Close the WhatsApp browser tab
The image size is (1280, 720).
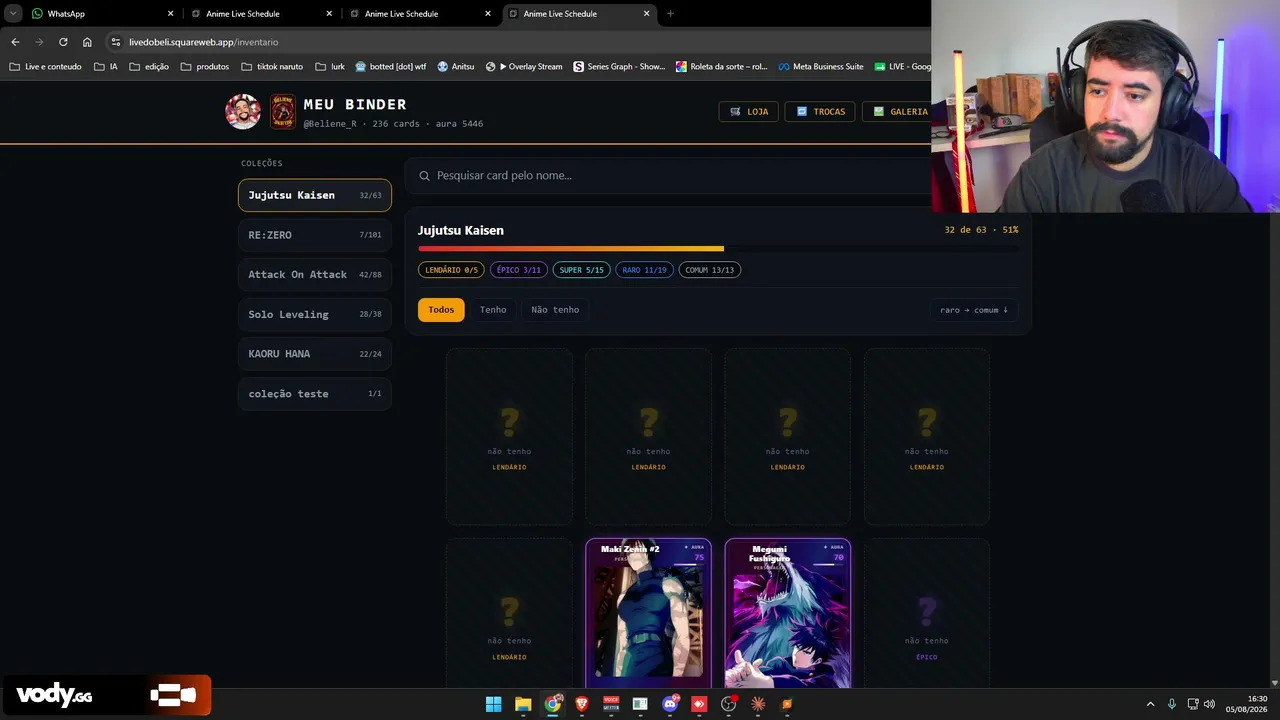point(170,14)
